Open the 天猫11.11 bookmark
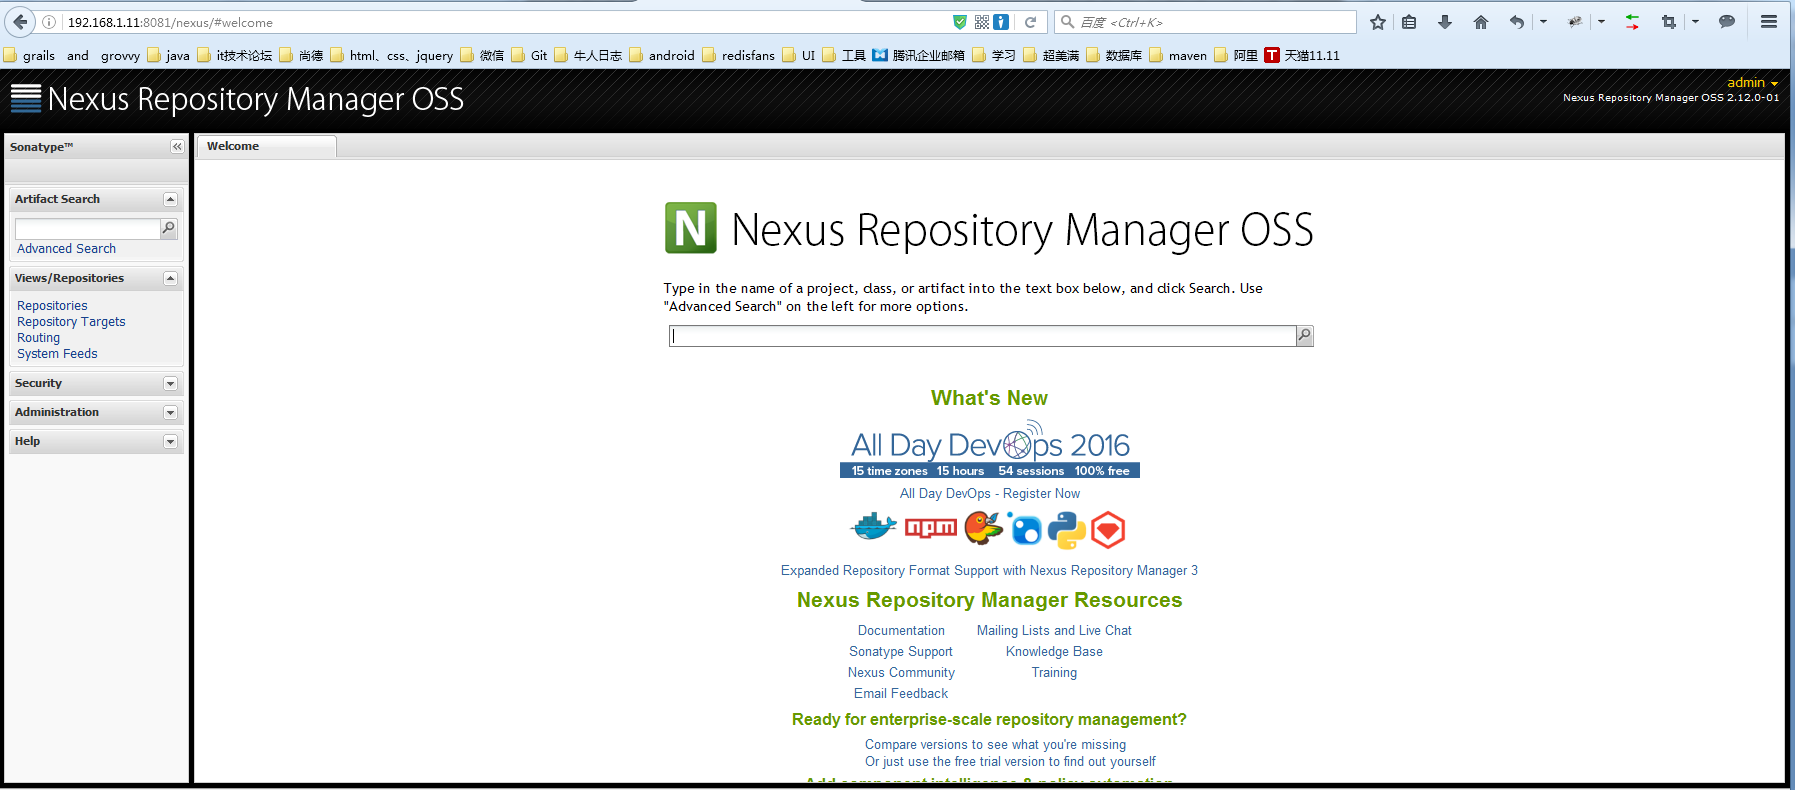Viewport: 1795px width, 790px height. [x=1302, y=55]
